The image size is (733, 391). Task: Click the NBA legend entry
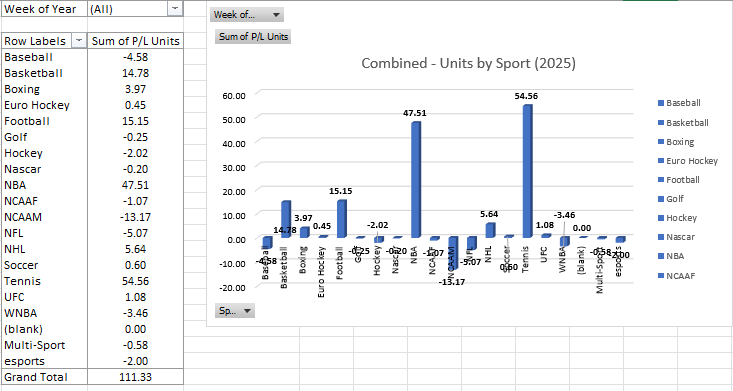pos(671,256)
